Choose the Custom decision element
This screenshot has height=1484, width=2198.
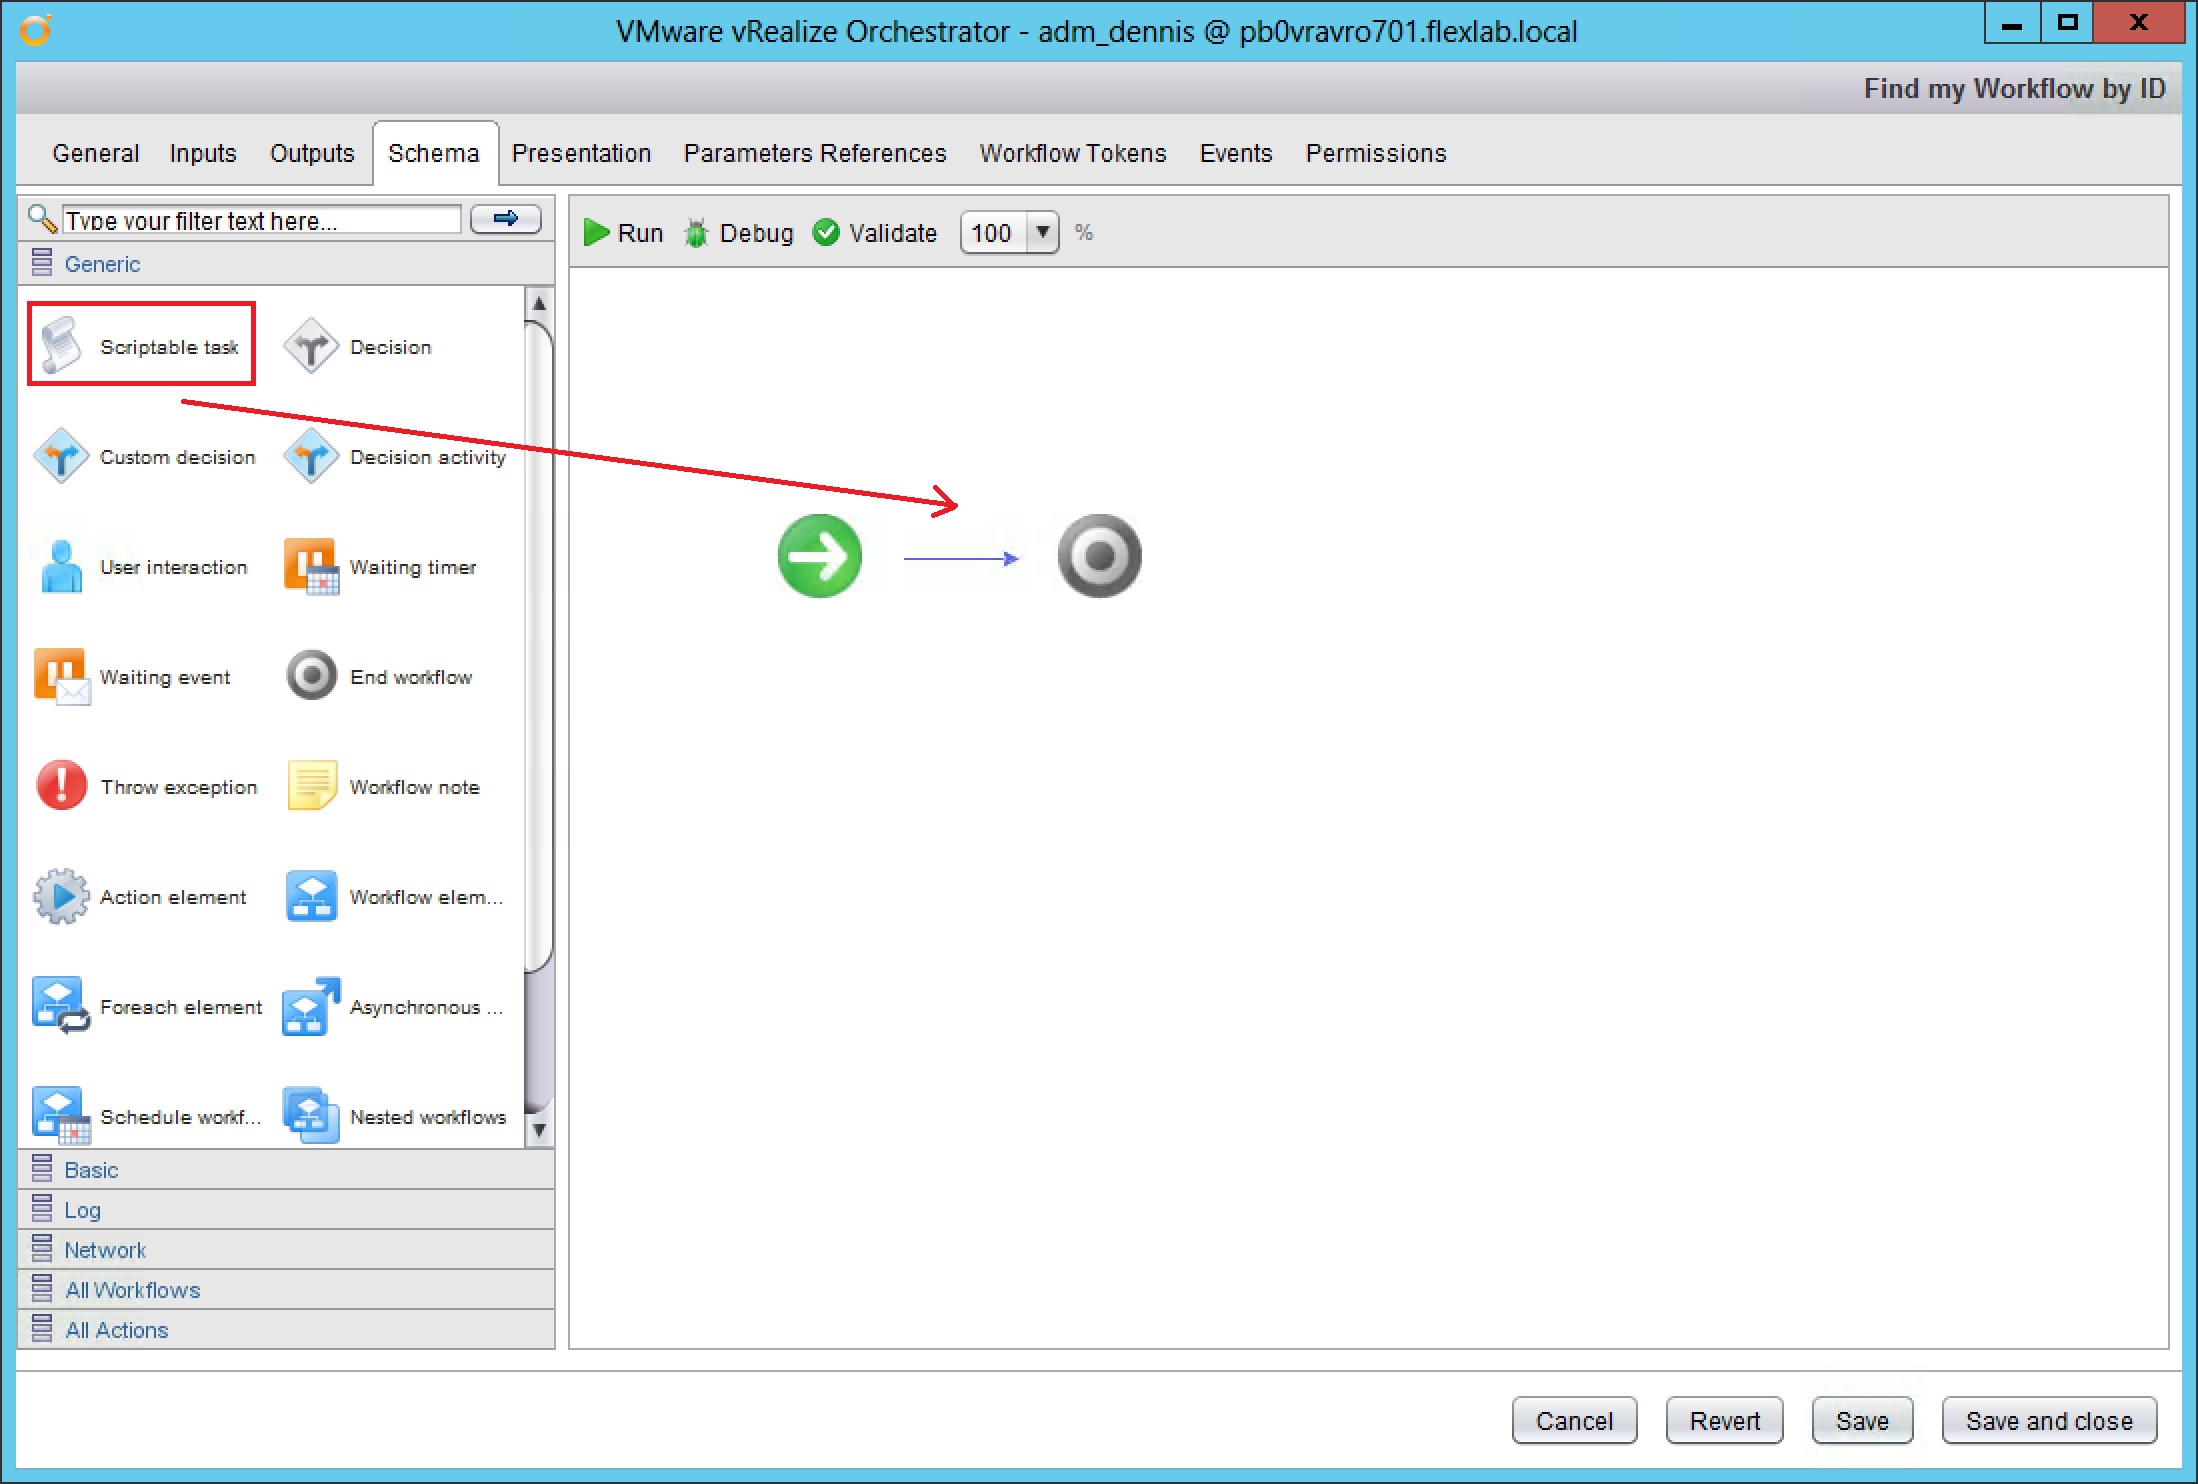point(144,457)
